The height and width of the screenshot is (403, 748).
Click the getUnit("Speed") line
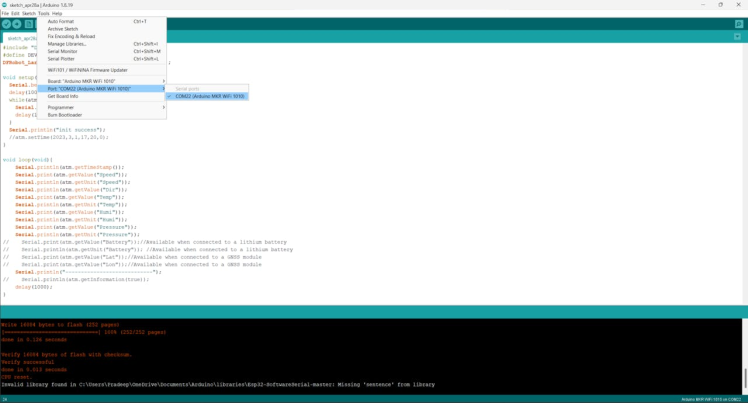click(73, 182)
